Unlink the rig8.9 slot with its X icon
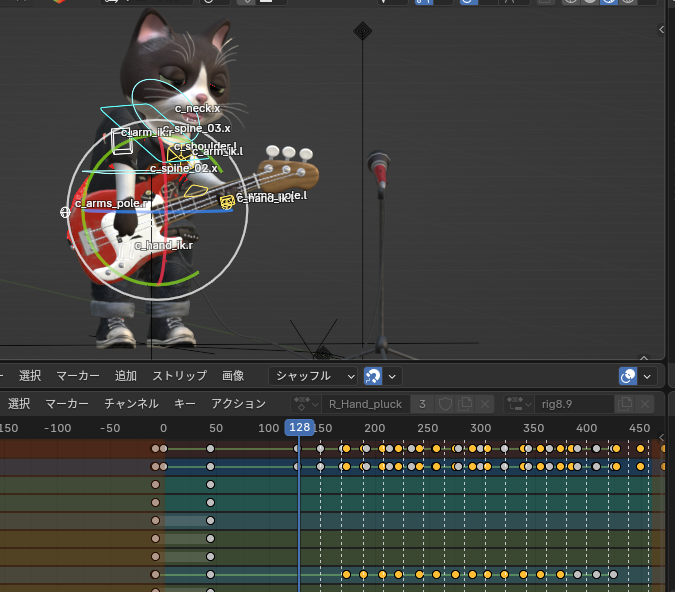Viewport: 675px width, 592px height. click(644, 404)
